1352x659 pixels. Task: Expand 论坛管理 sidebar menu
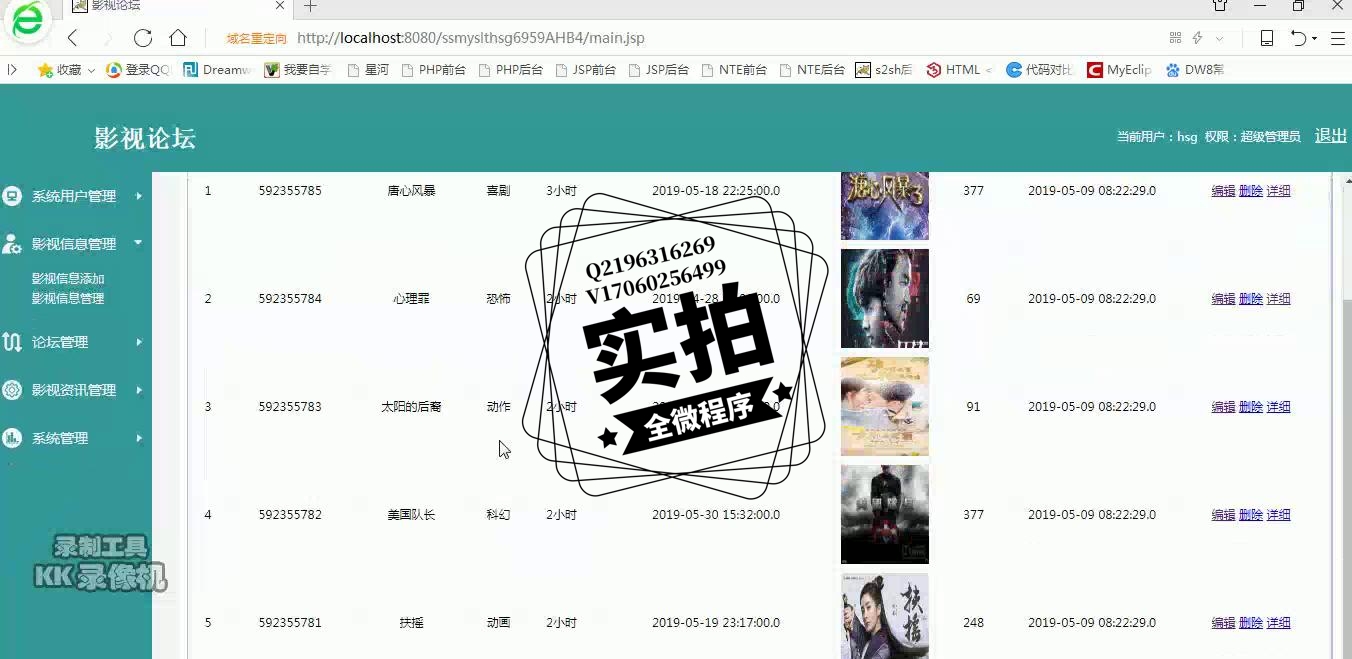tap(72, 342)
